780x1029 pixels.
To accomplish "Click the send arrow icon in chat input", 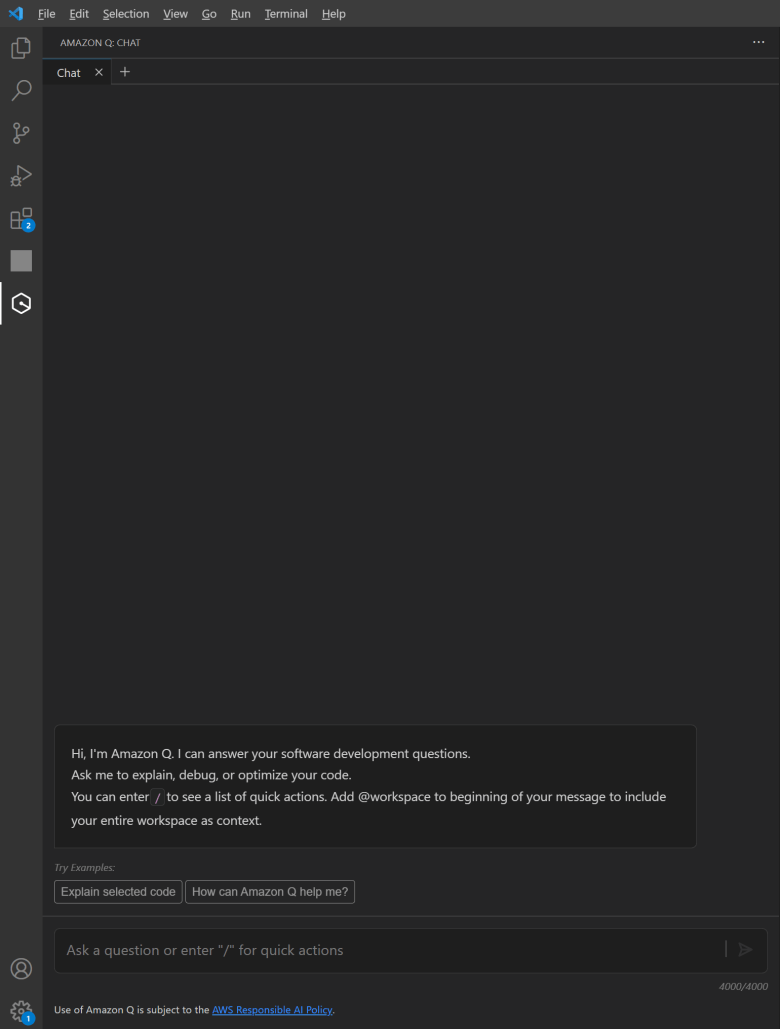I will 745,950.
